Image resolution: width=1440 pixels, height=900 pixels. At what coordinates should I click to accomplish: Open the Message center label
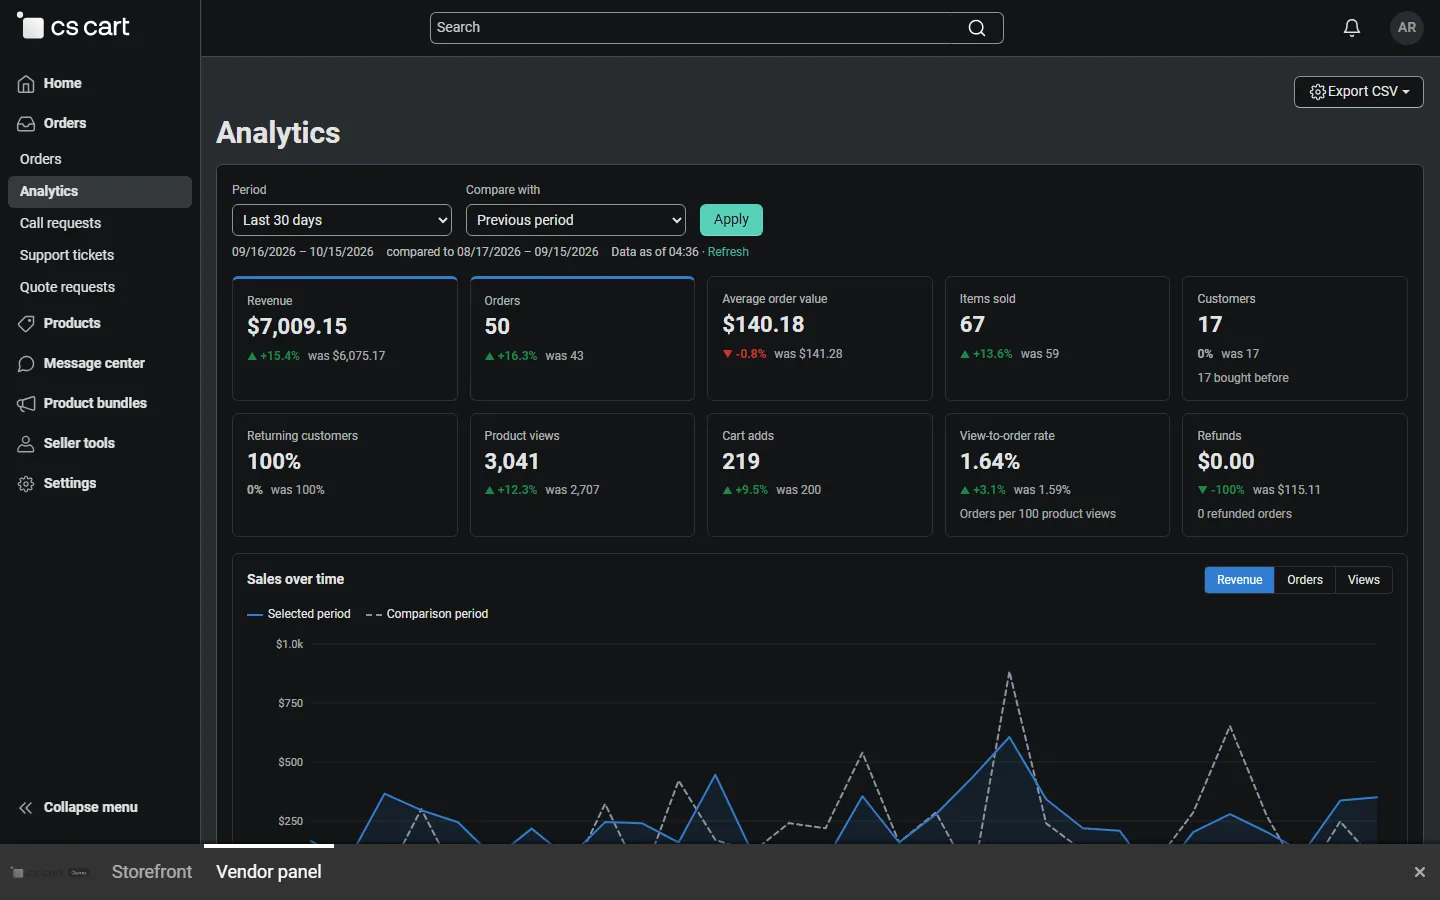click(94, 363)
